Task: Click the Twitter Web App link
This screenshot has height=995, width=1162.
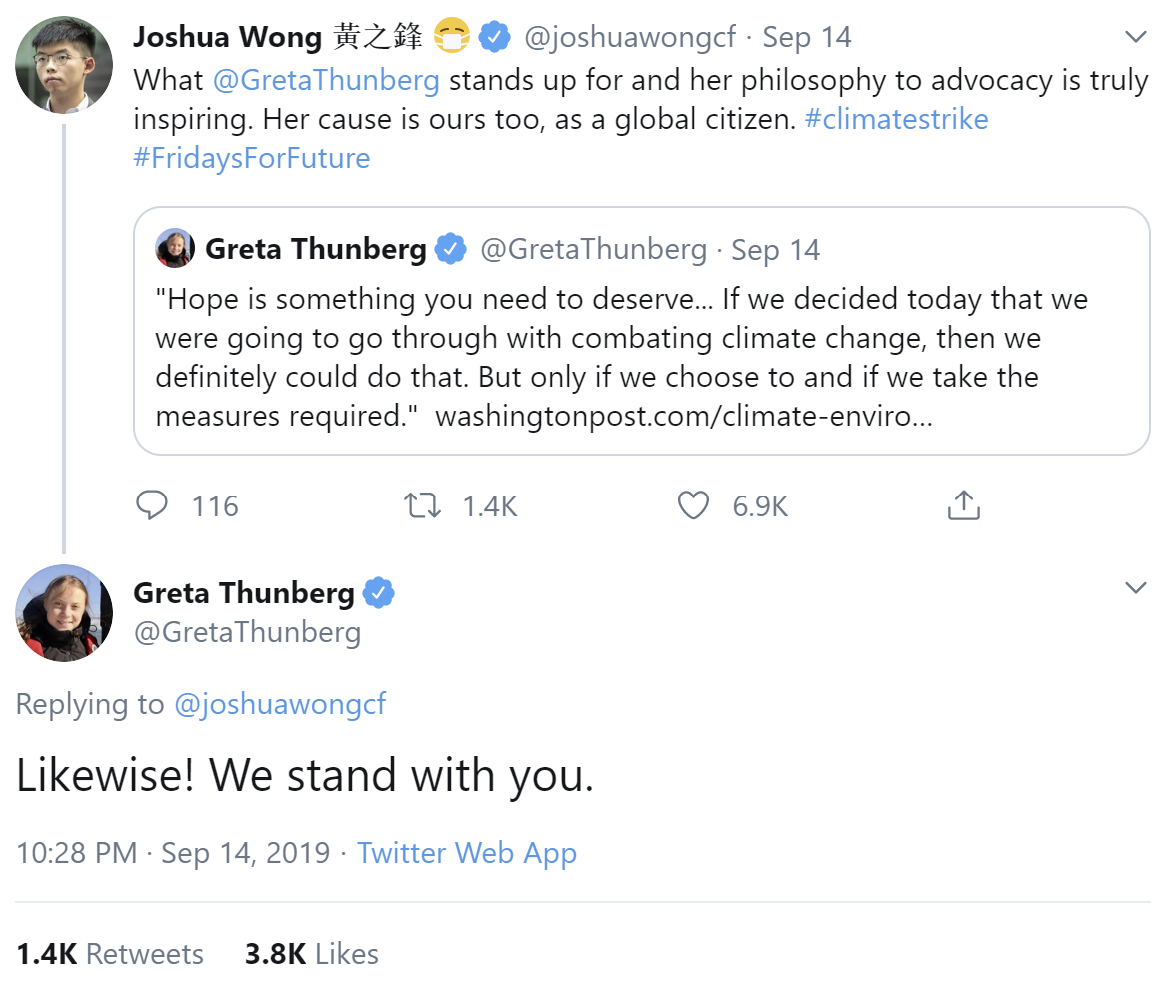Action: coord(467,853)
